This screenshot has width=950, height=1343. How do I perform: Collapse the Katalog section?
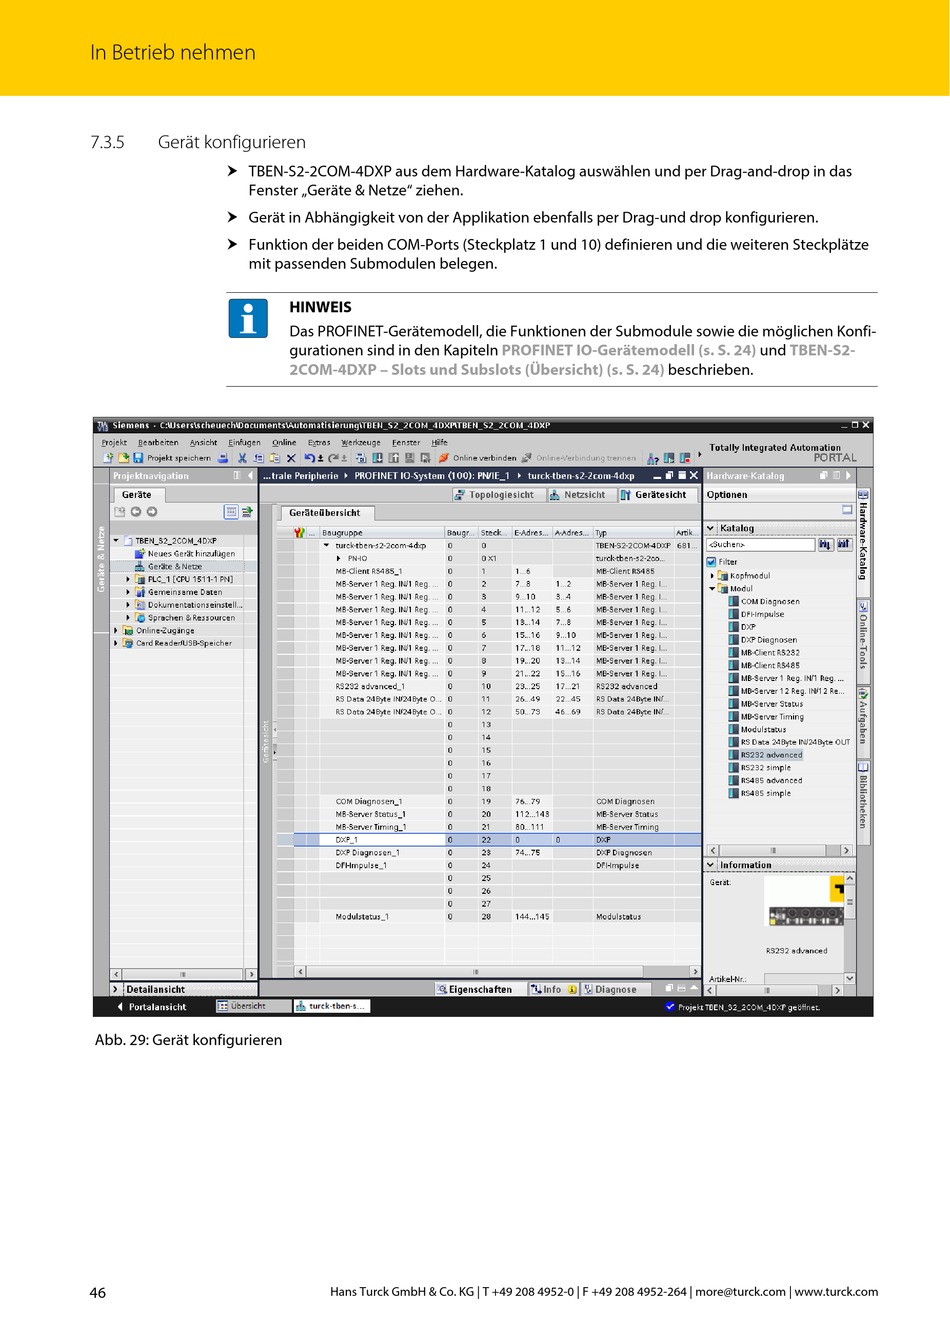711,528
